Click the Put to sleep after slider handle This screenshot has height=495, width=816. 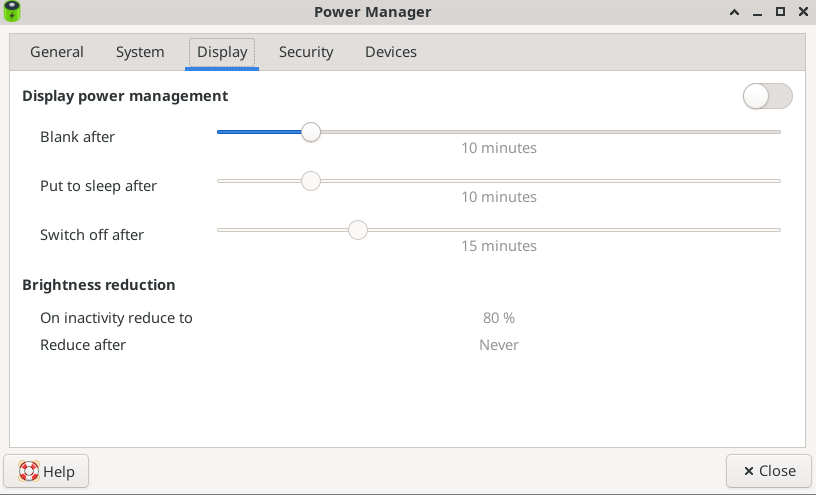click(x=311, y=181)
